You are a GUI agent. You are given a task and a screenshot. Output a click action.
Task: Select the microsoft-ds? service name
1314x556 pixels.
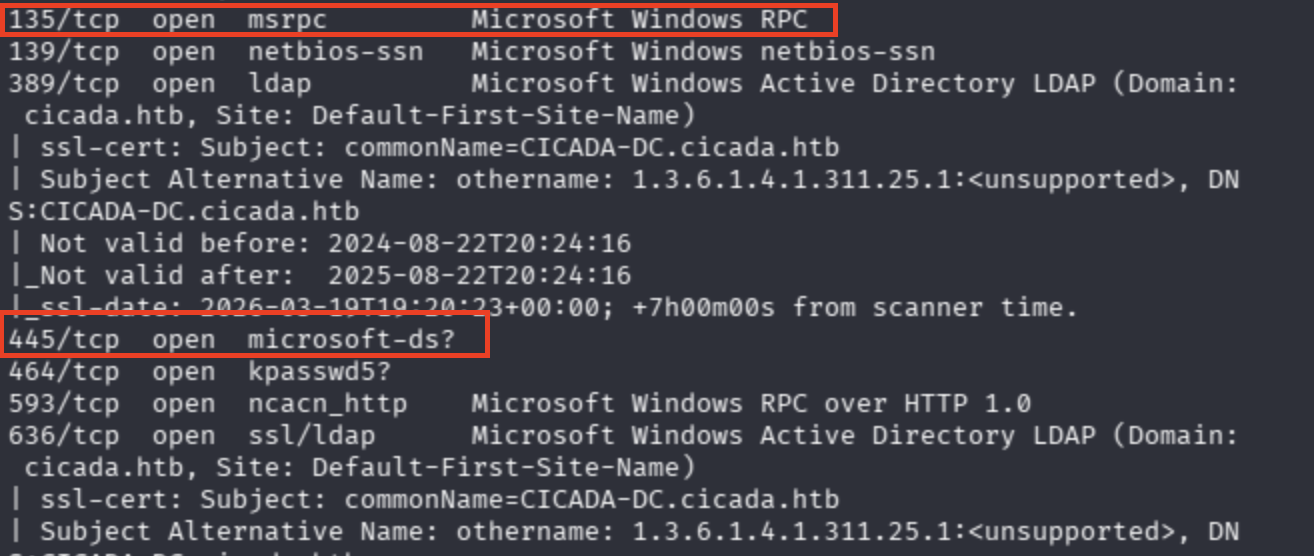pos(352,339)
